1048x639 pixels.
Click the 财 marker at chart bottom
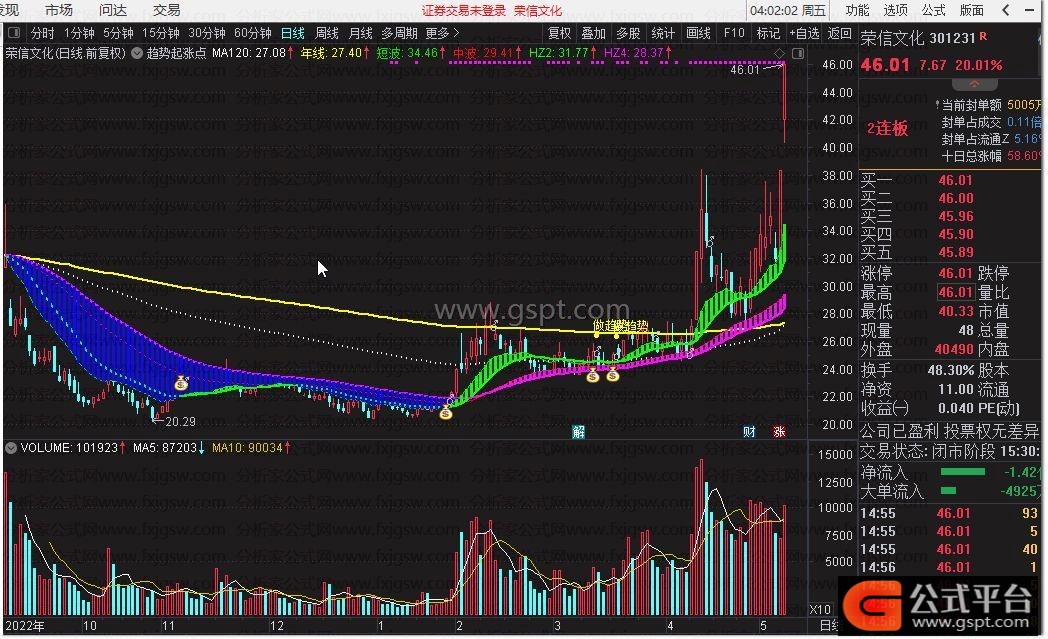pos(749,432)
